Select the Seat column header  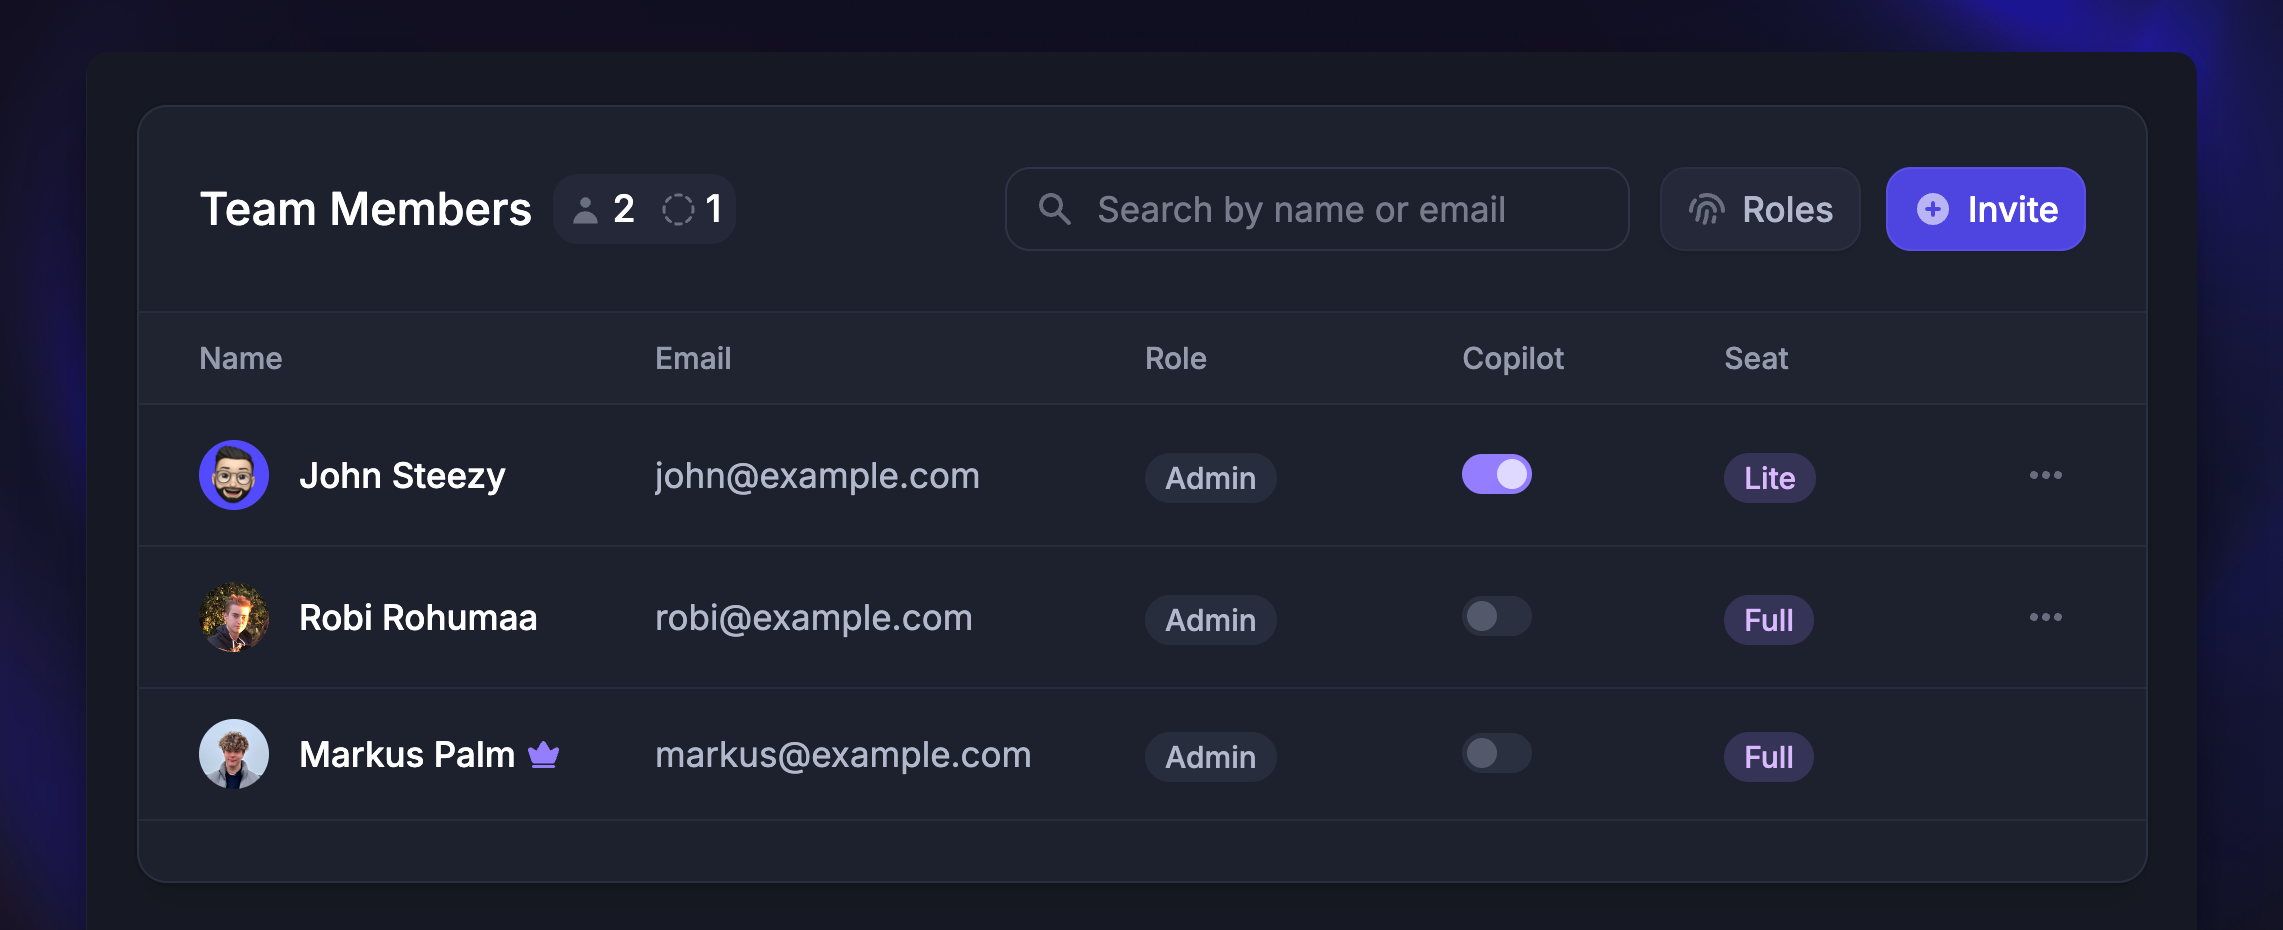pos(1756,358)
